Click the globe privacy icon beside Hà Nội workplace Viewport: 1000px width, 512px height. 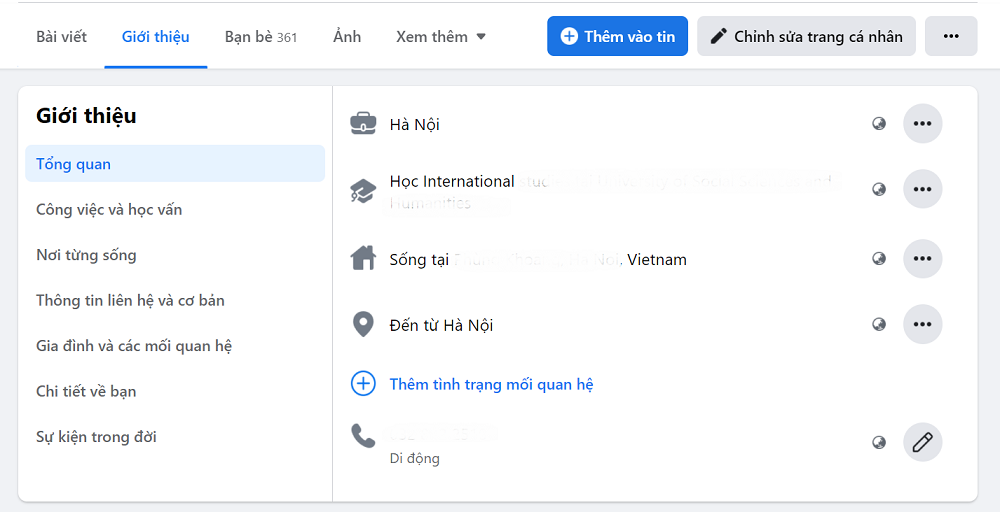click(879, 124)
